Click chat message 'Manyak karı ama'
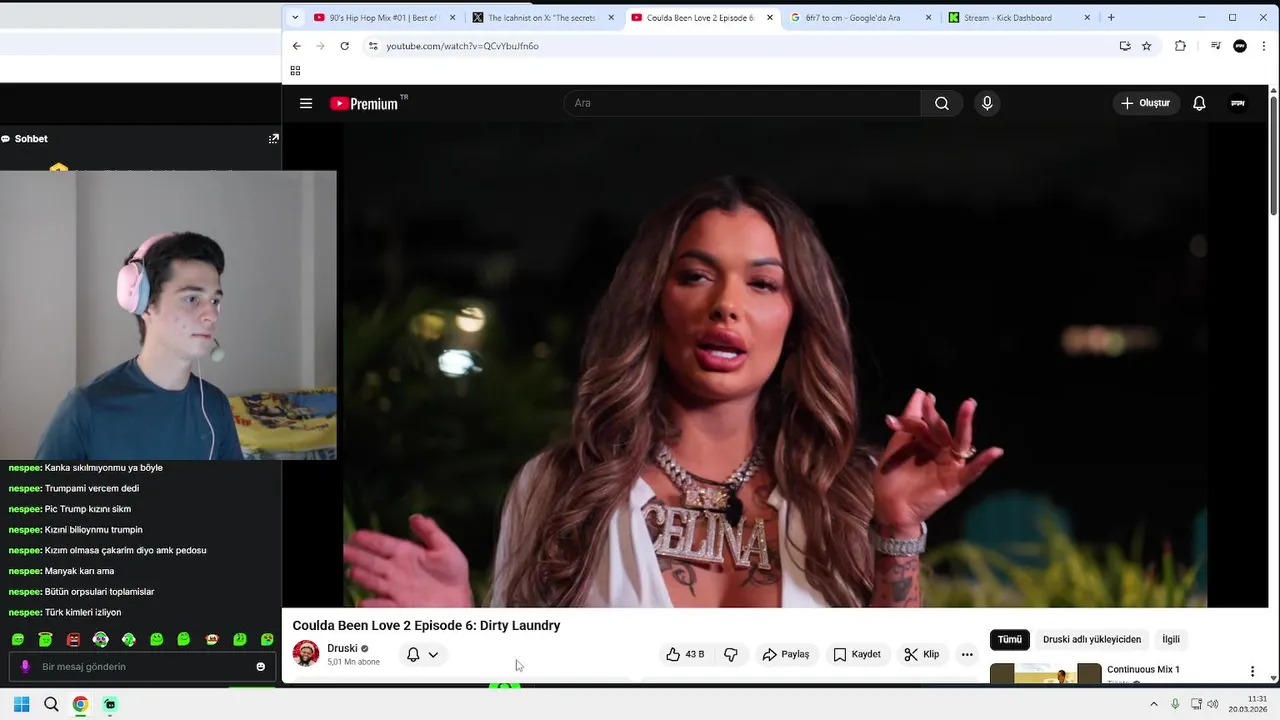 tap(79, 571)
